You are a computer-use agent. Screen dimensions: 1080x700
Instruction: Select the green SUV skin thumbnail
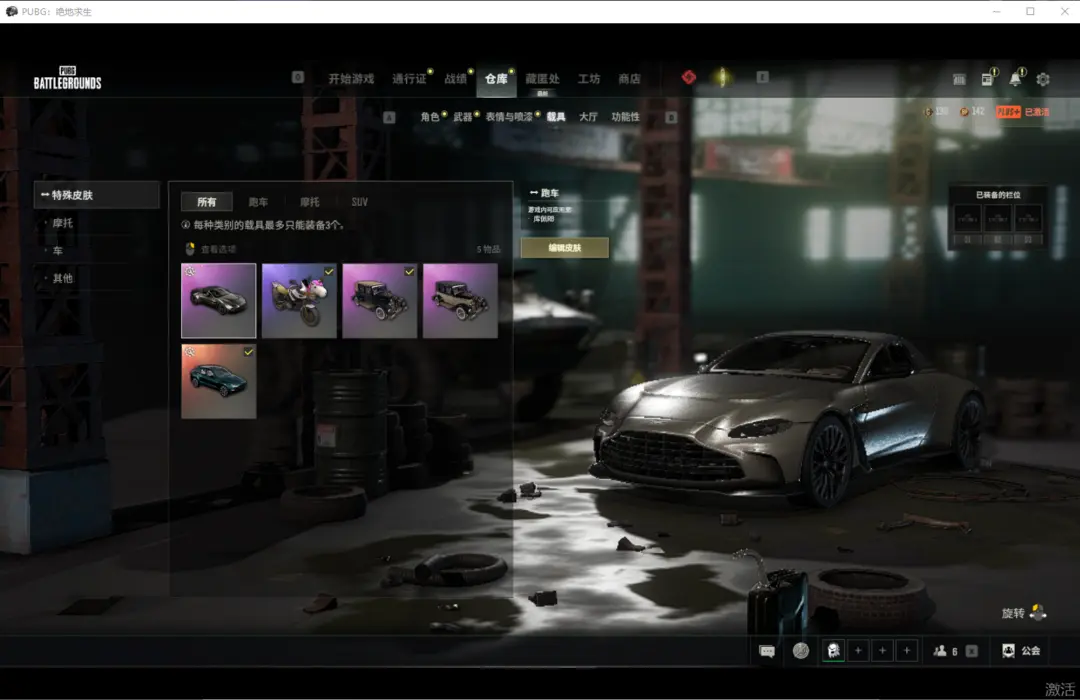[219, 381]
